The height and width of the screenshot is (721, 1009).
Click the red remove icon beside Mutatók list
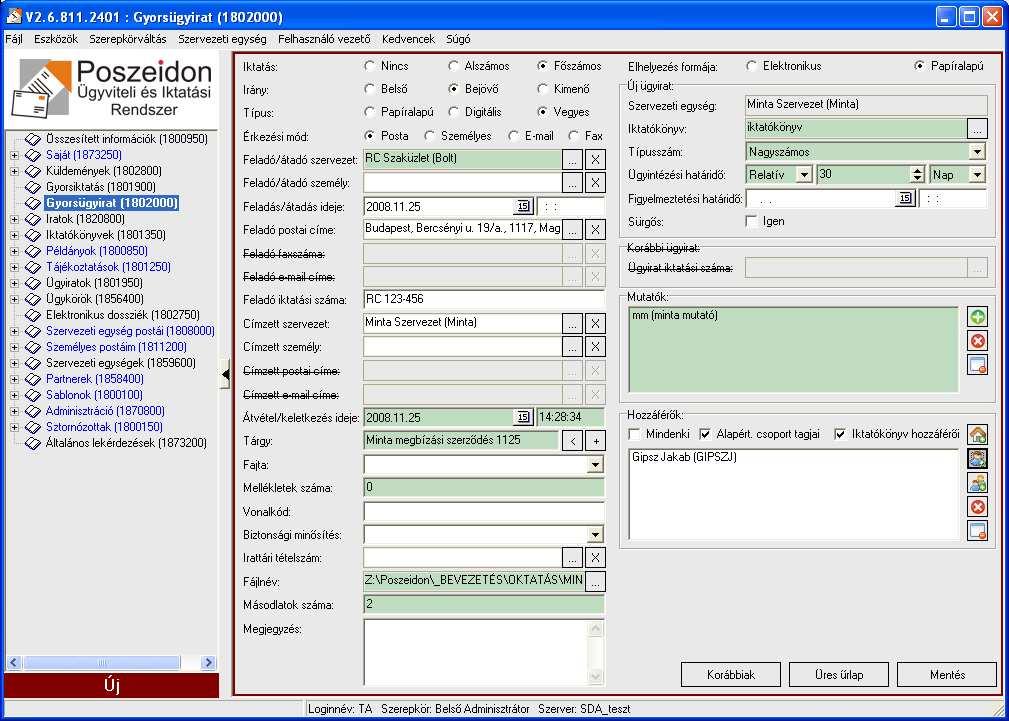(977, 341)
